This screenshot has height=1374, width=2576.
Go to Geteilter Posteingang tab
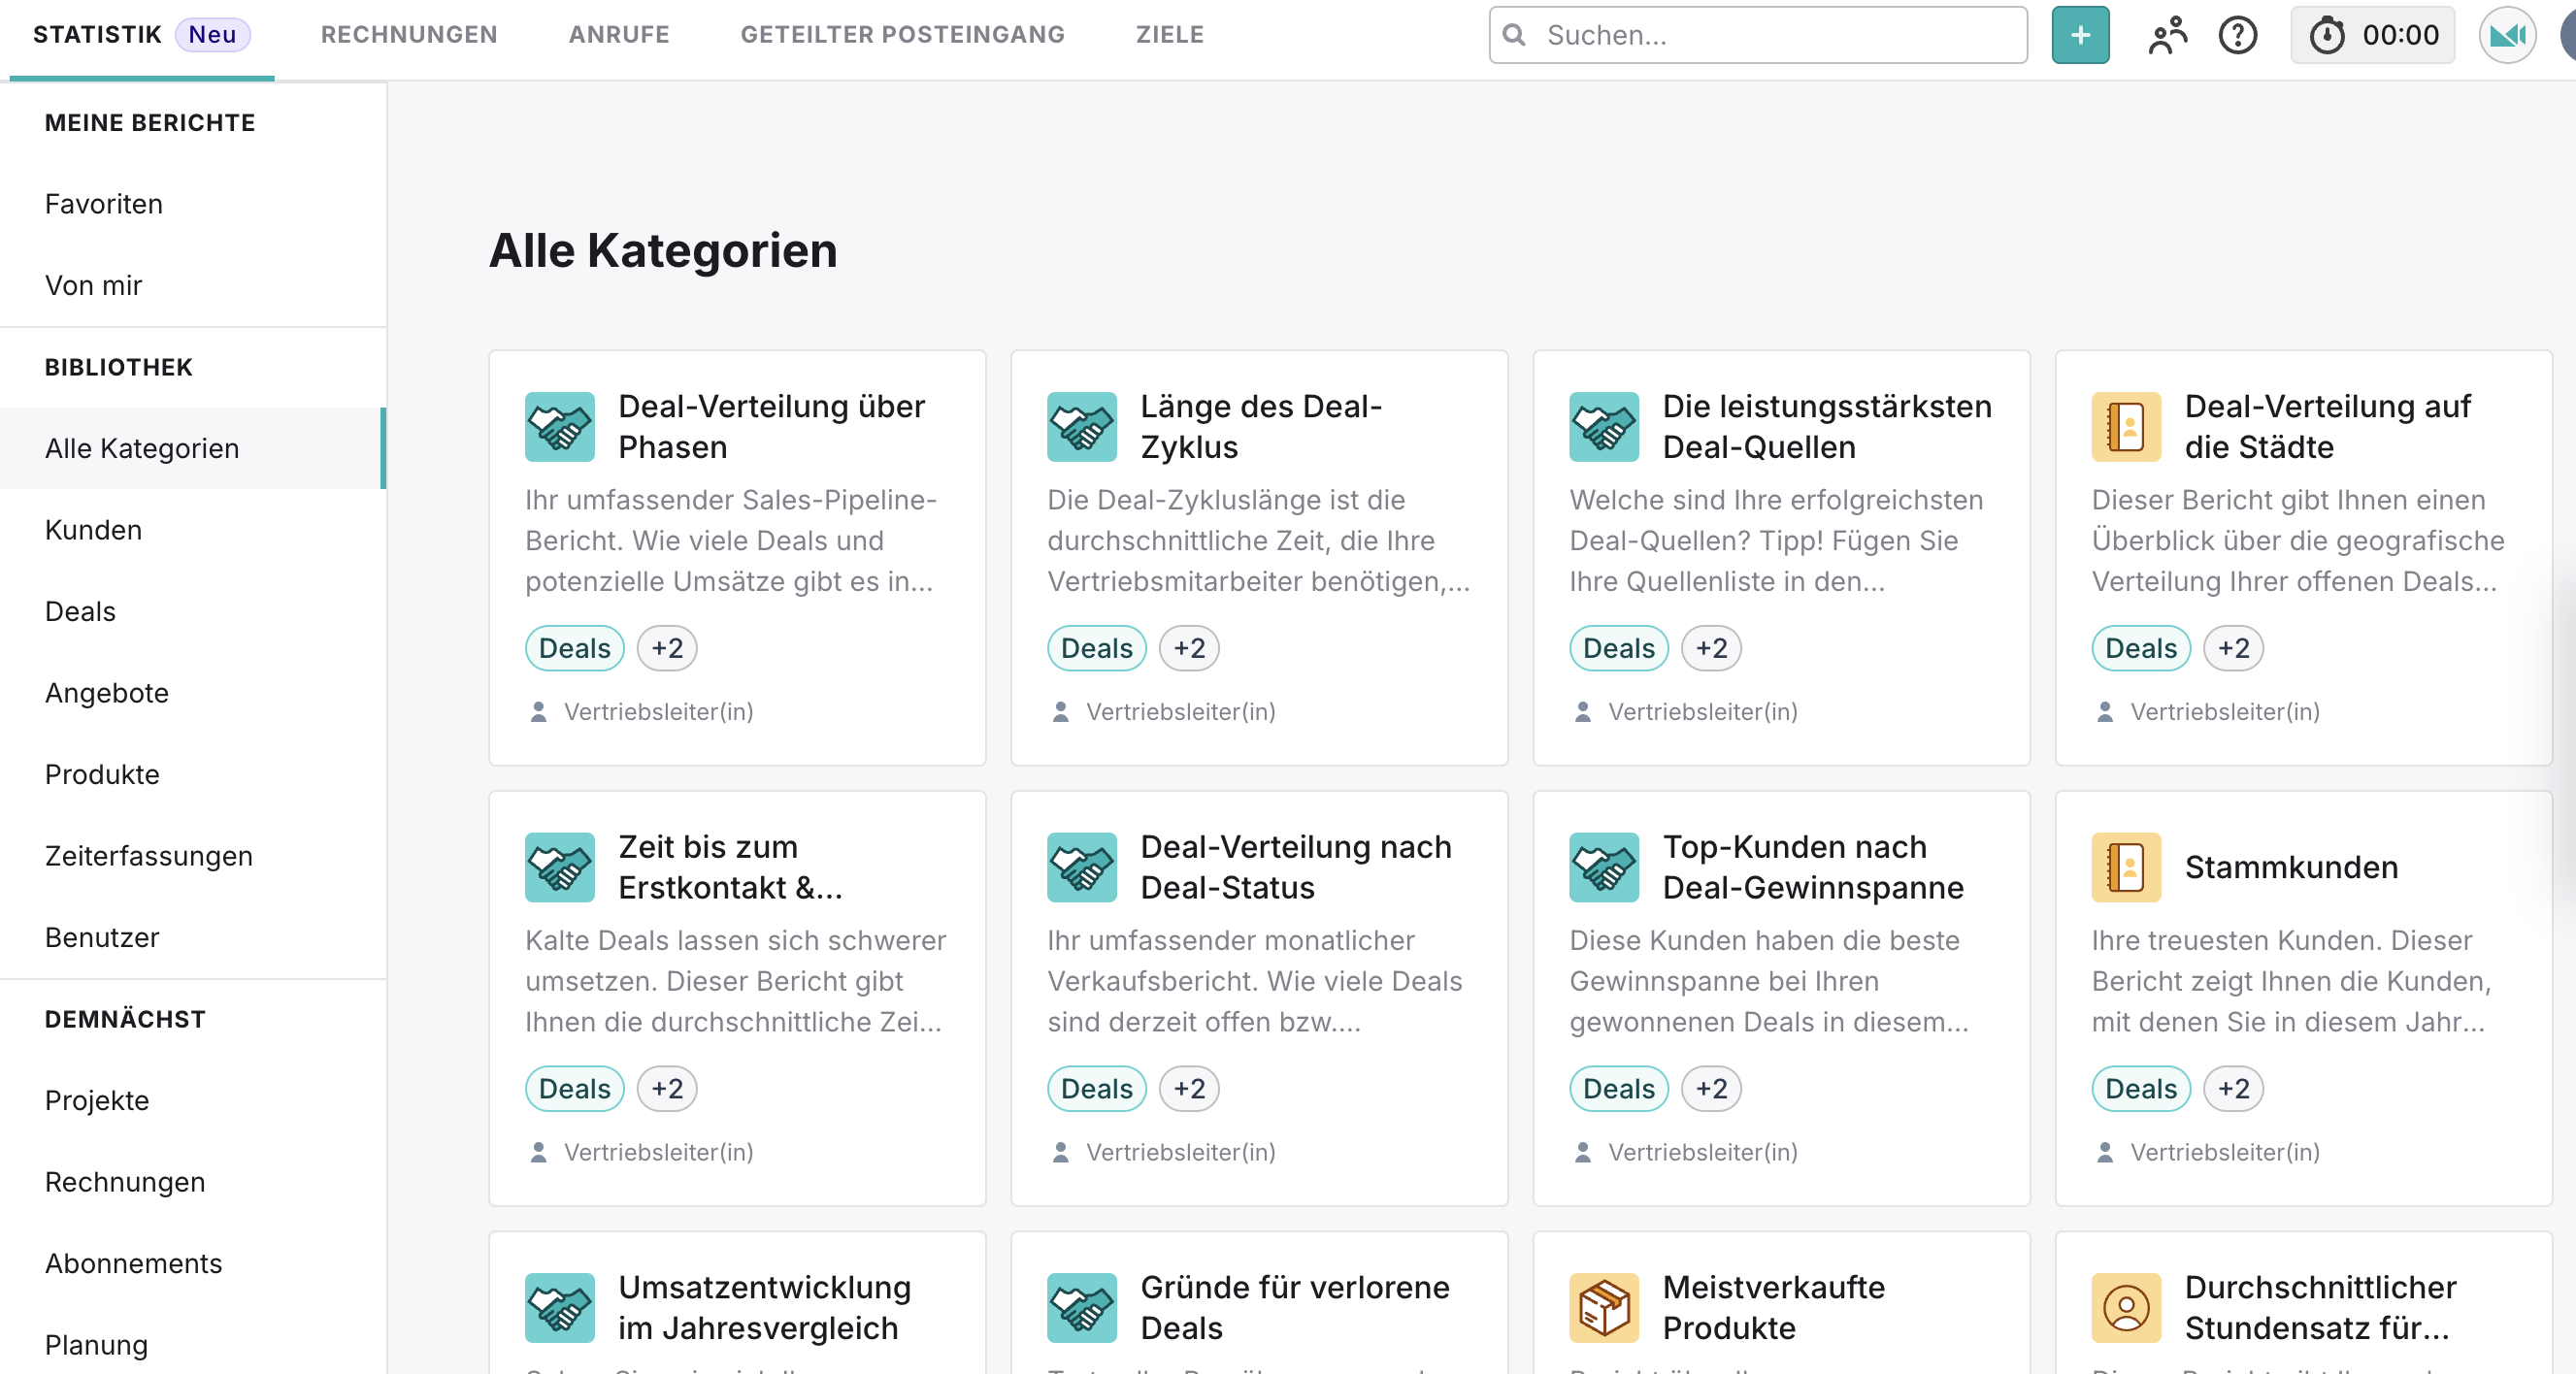click(902, 35)
